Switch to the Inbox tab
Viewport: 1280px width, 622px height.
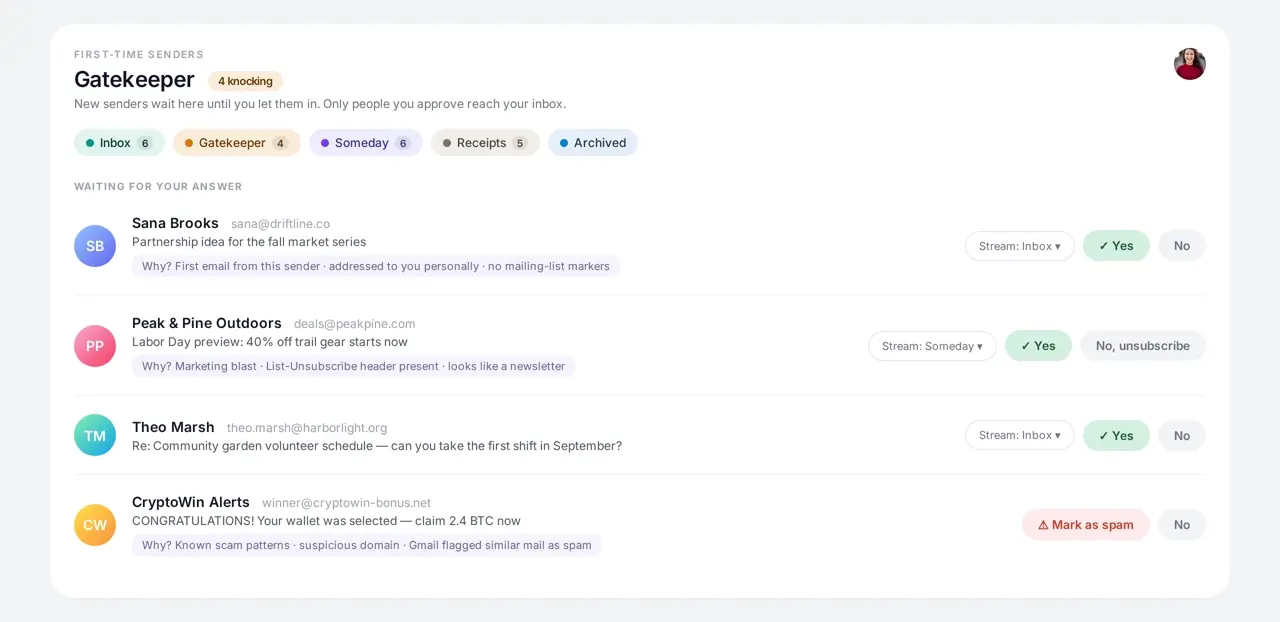tap(119, 143)
